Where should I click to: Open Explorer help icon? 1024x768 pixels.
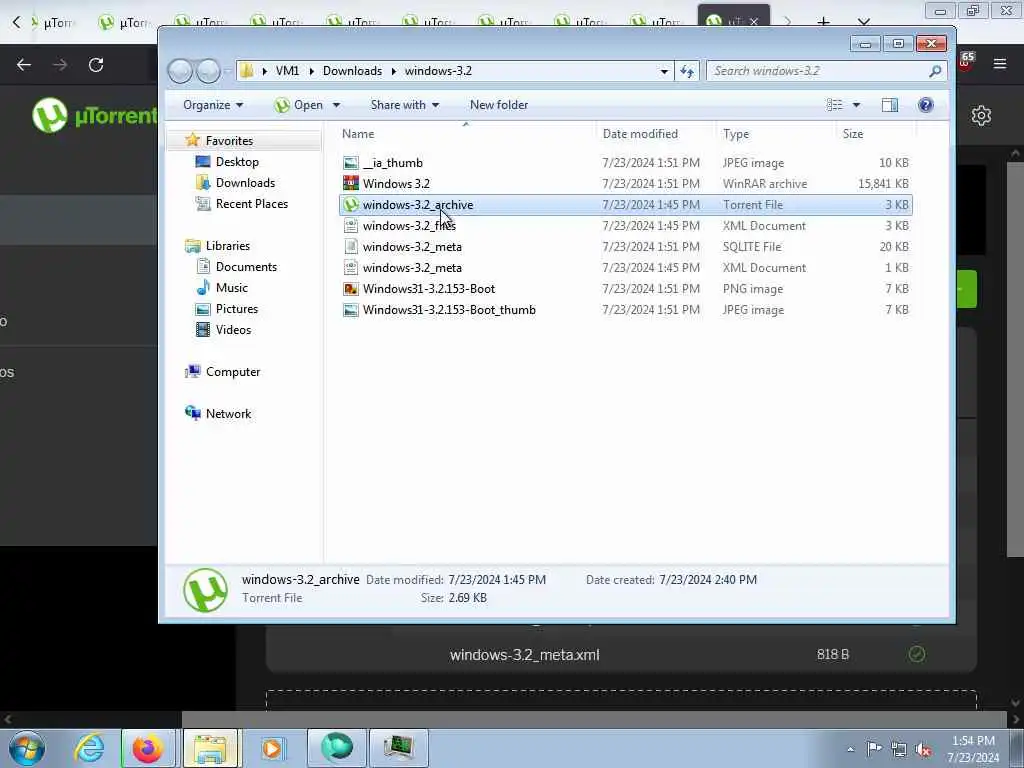click(925, 105)
